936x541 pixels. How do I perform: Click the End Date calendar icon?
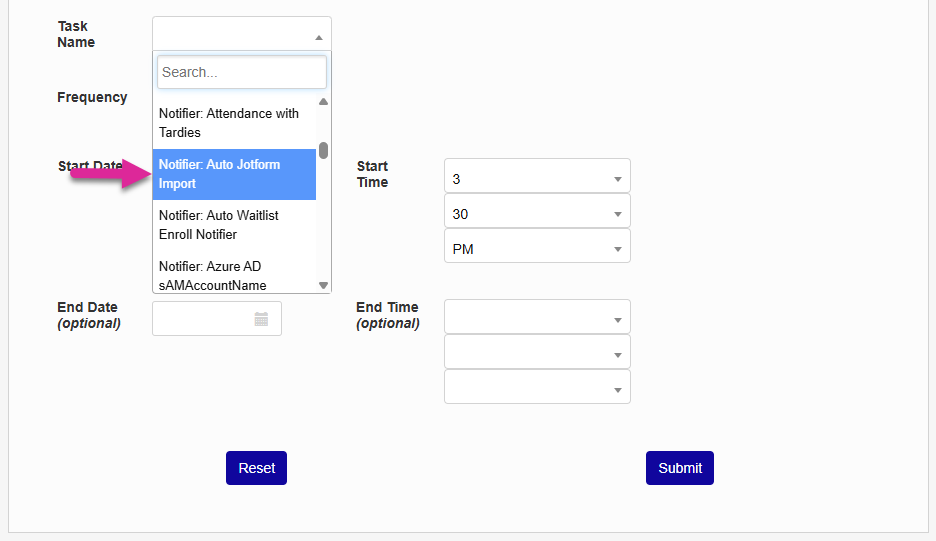pyautogui.click(x=261, y=319)
